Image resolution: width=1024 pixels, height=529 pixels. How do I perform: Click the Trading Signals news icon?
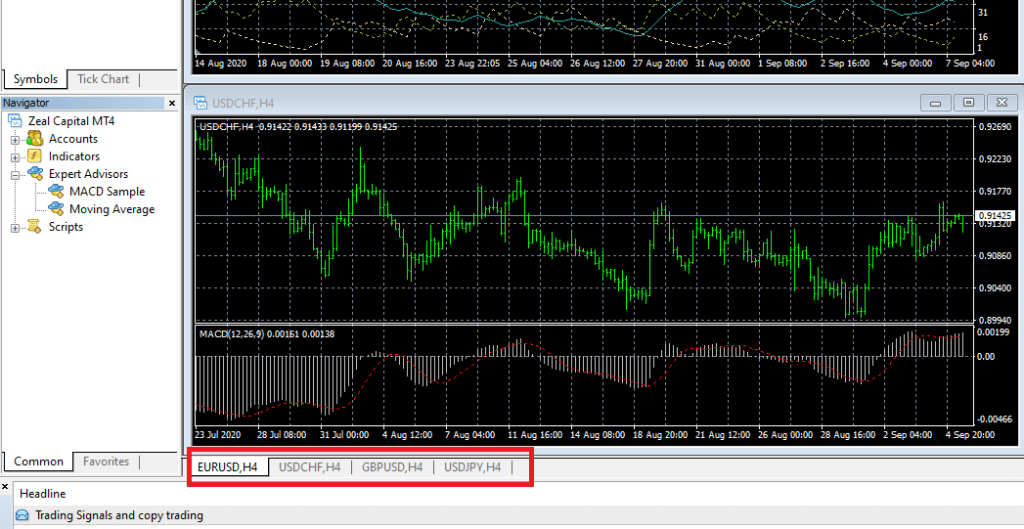click(x=21, y=516)
